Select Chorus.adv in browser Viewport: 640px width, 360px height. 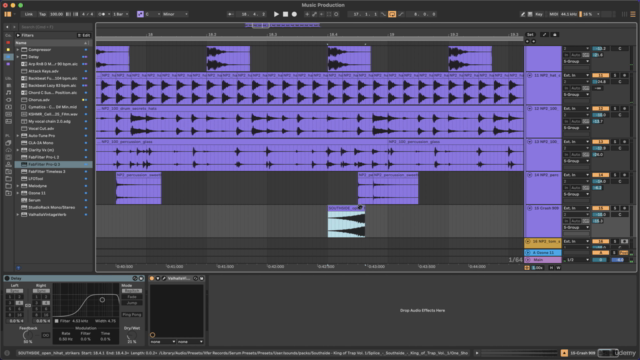pos(39,100)
